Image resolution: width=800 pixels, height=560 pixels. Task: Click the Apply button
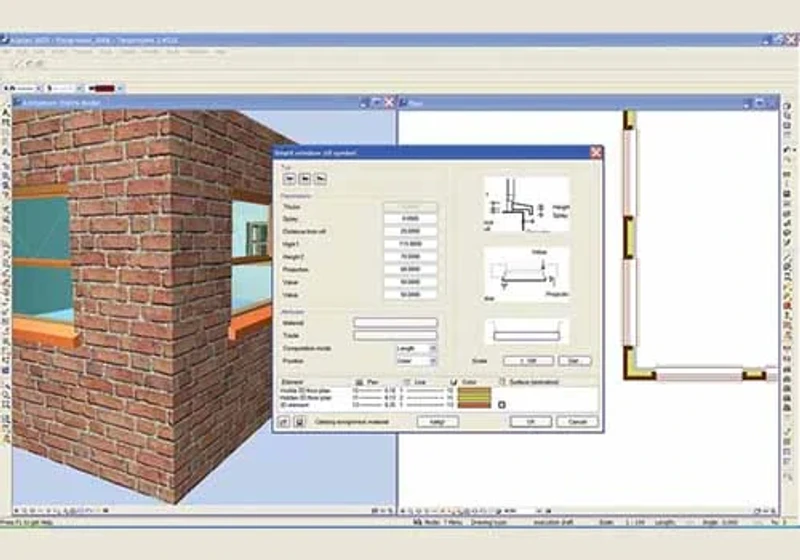[438, 422]
